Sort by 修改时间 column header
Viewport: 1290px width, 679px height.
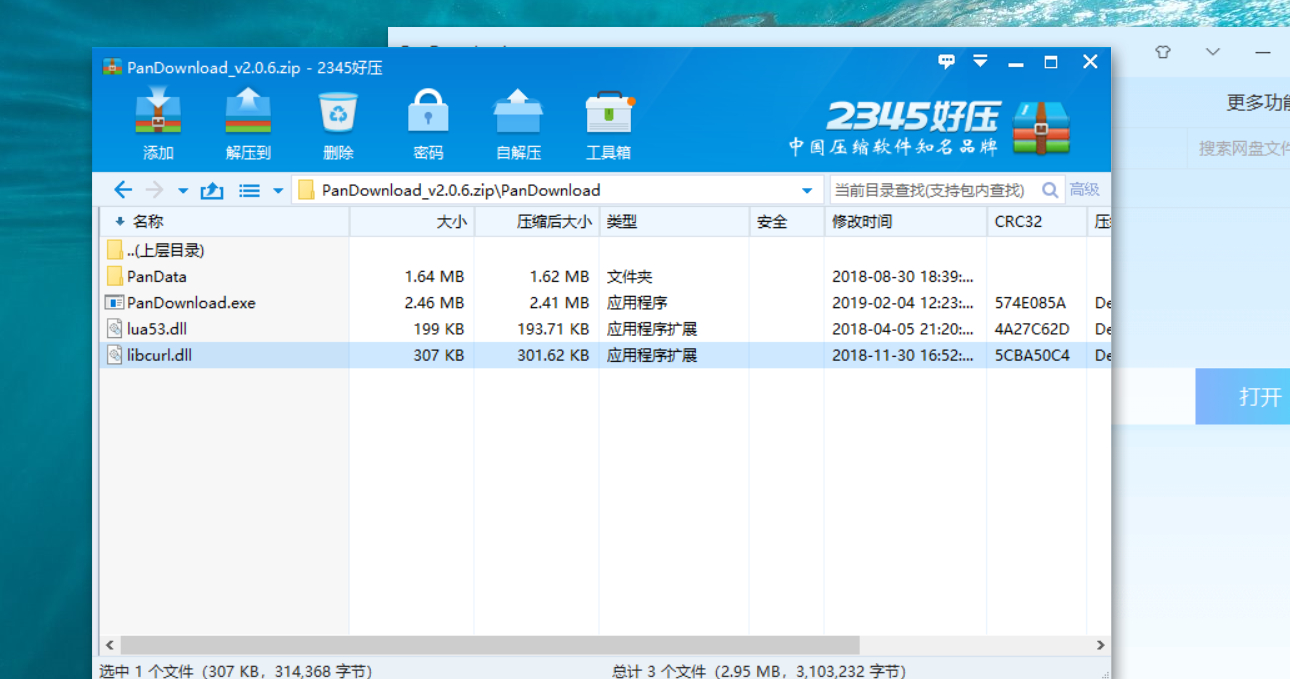click(905, 222)
